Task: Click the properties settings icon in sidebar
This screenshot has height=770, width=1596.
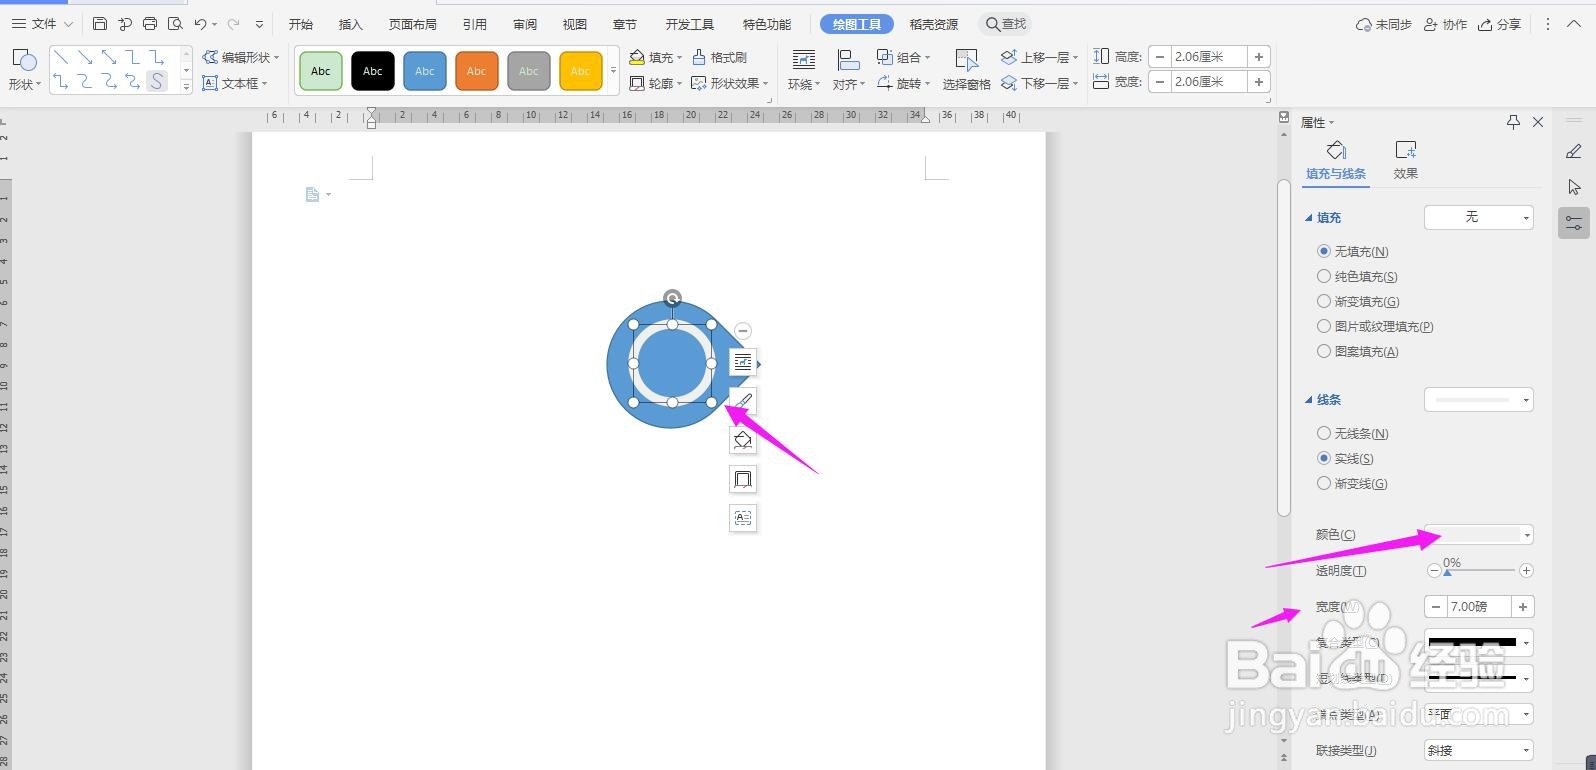Action: click(x=1574, y=223)
